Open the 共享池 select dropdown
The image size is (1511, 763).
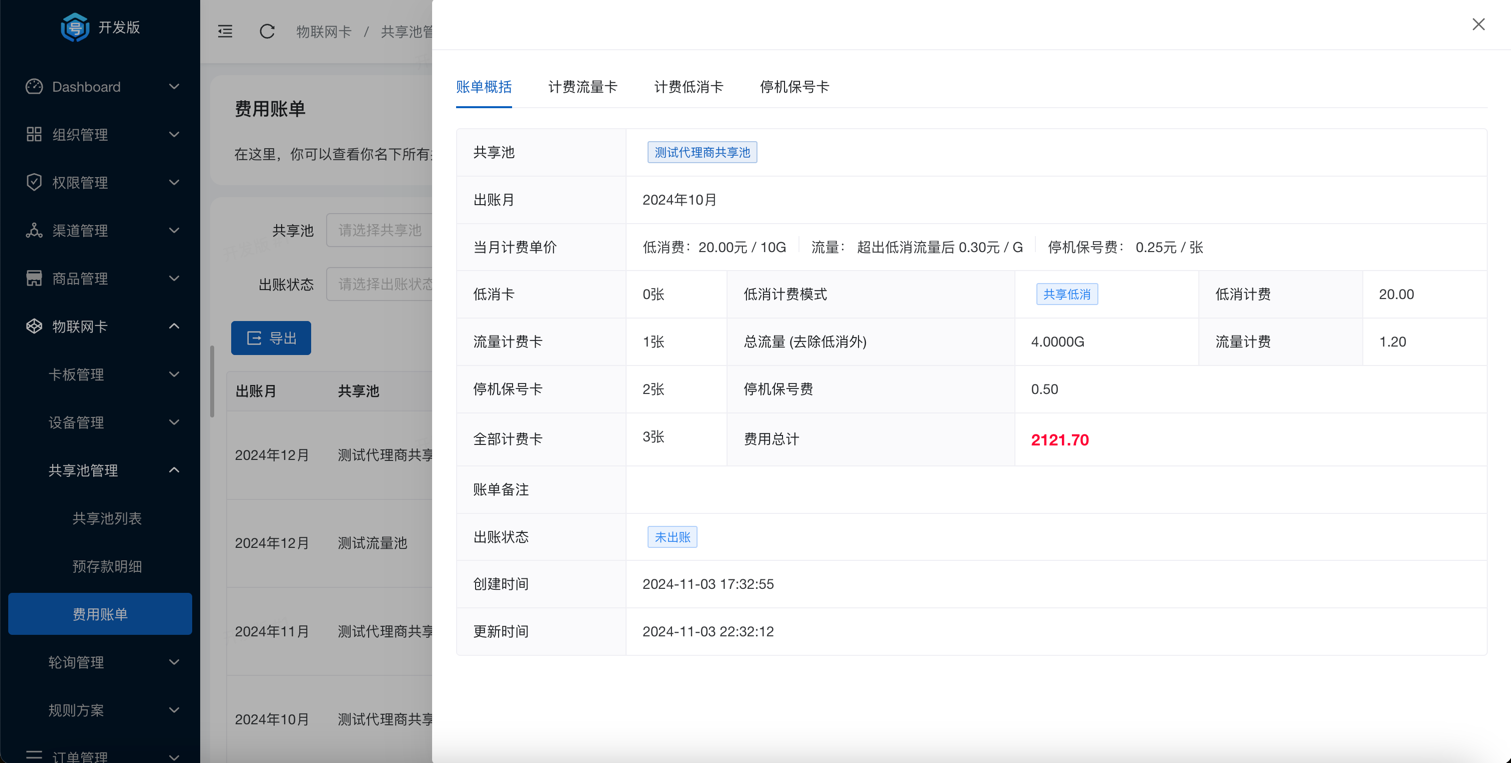pyautogui.click(x=380, y=230)
